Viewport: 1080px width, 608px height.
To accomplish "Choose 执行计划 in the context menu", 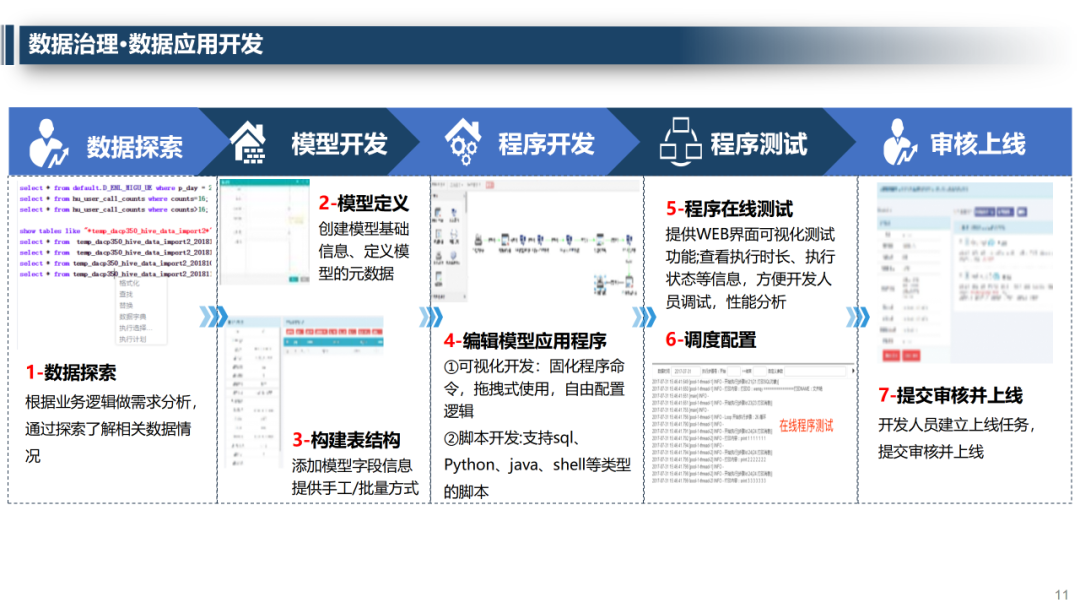I will [x=135, y=338].
